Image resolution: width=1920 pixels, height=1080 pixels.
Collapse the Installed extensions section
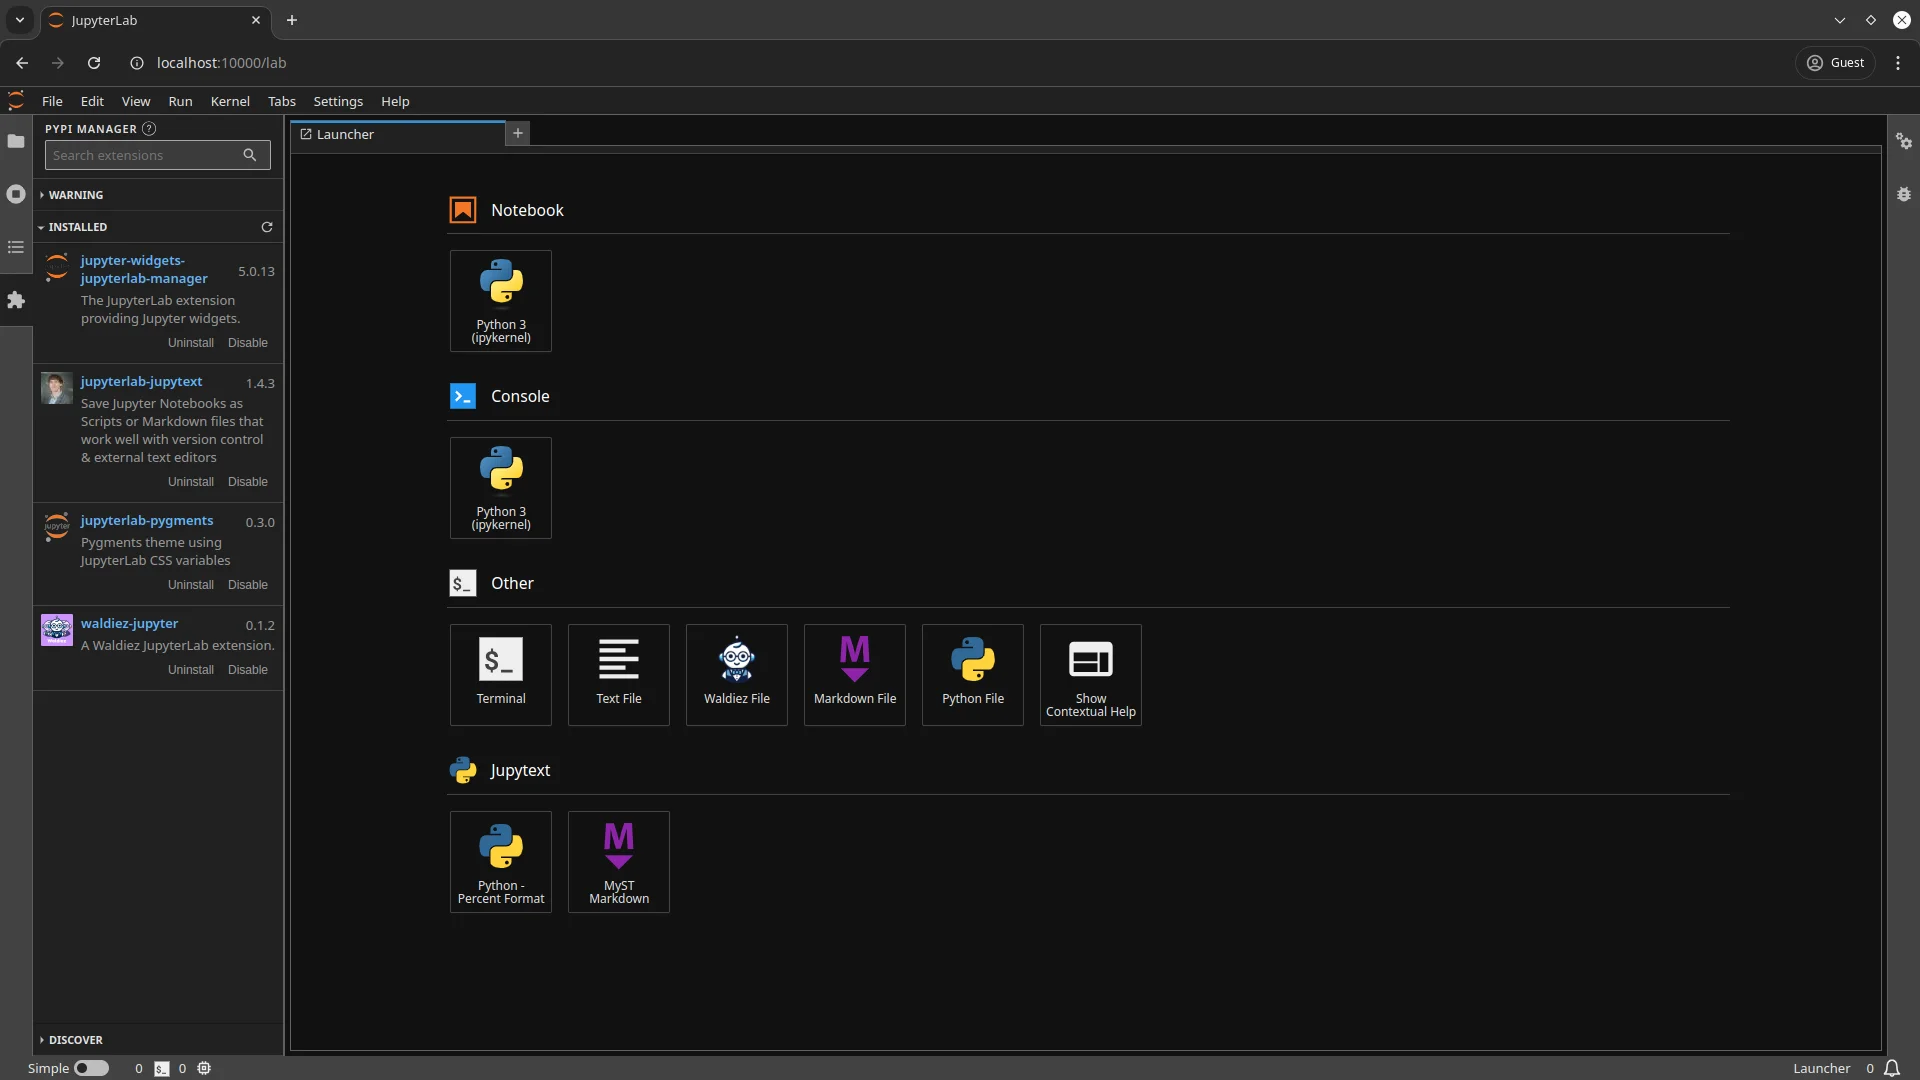(77, 227)
